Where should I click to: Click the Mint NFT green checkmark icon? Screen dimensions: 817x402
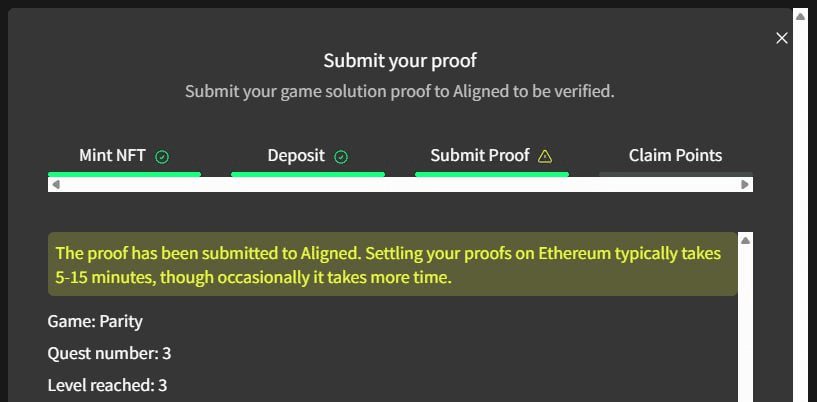(x=162, y=156)
